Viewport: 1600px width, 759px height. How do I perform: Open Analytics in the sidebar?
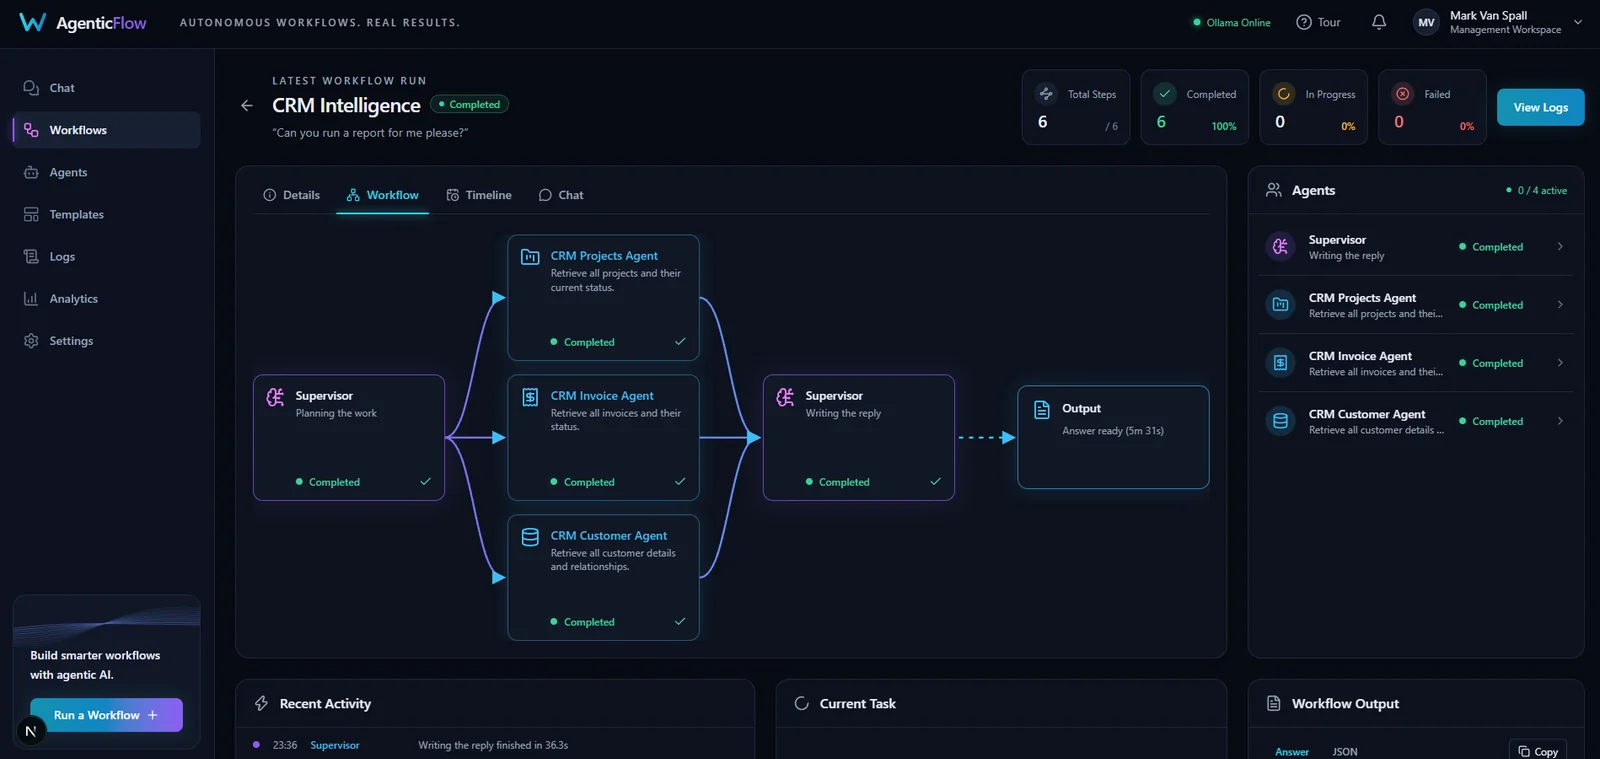pos(106,298)
